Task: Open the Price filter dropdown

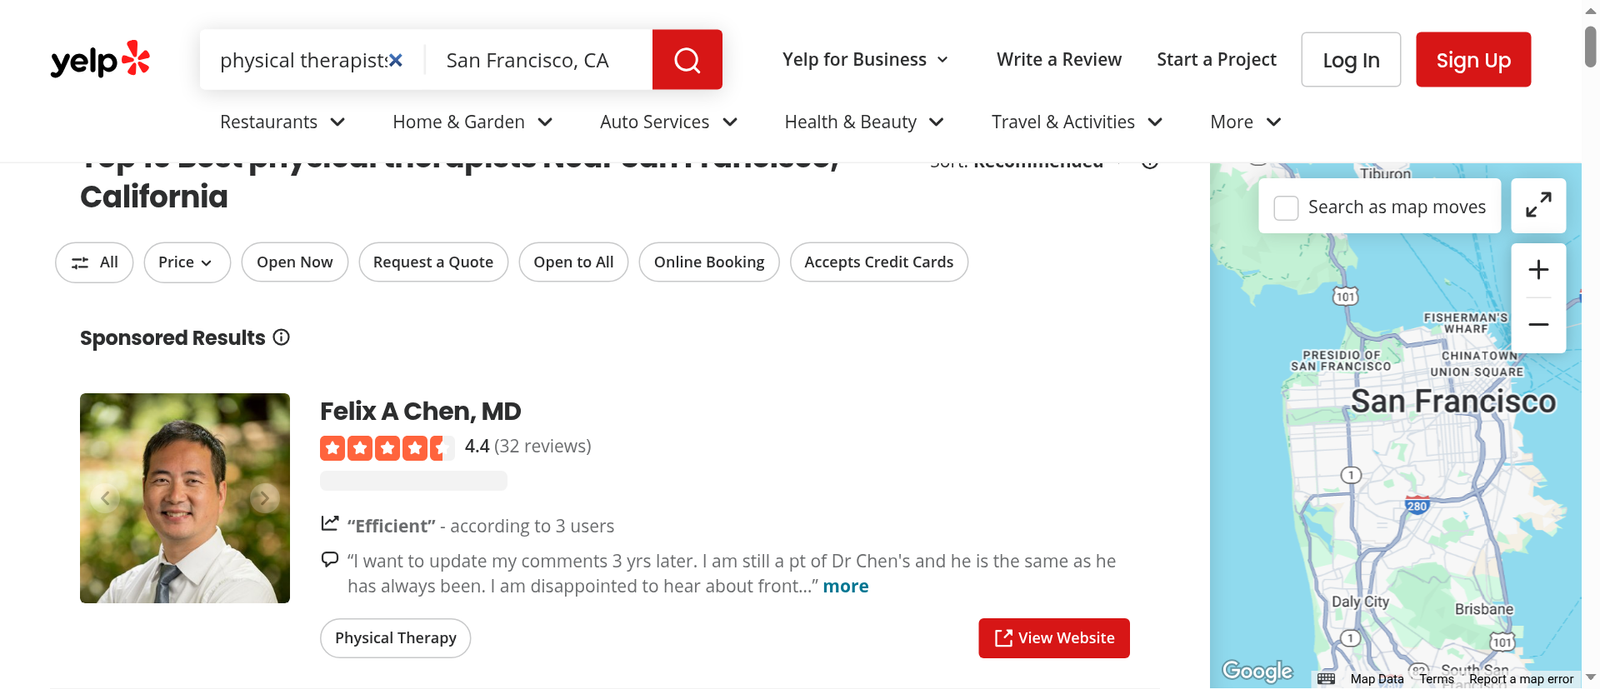Action: coord(187,262)
